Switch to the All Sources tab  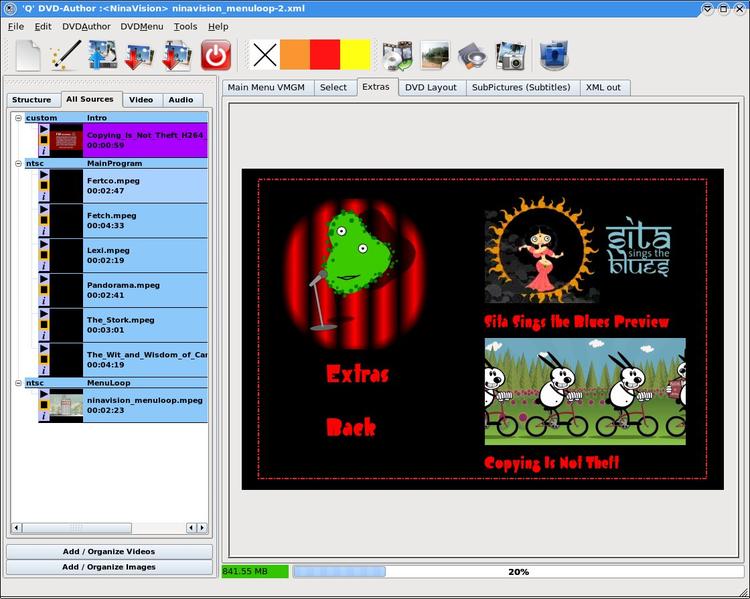pyautogui.click(x=90, y=99)
